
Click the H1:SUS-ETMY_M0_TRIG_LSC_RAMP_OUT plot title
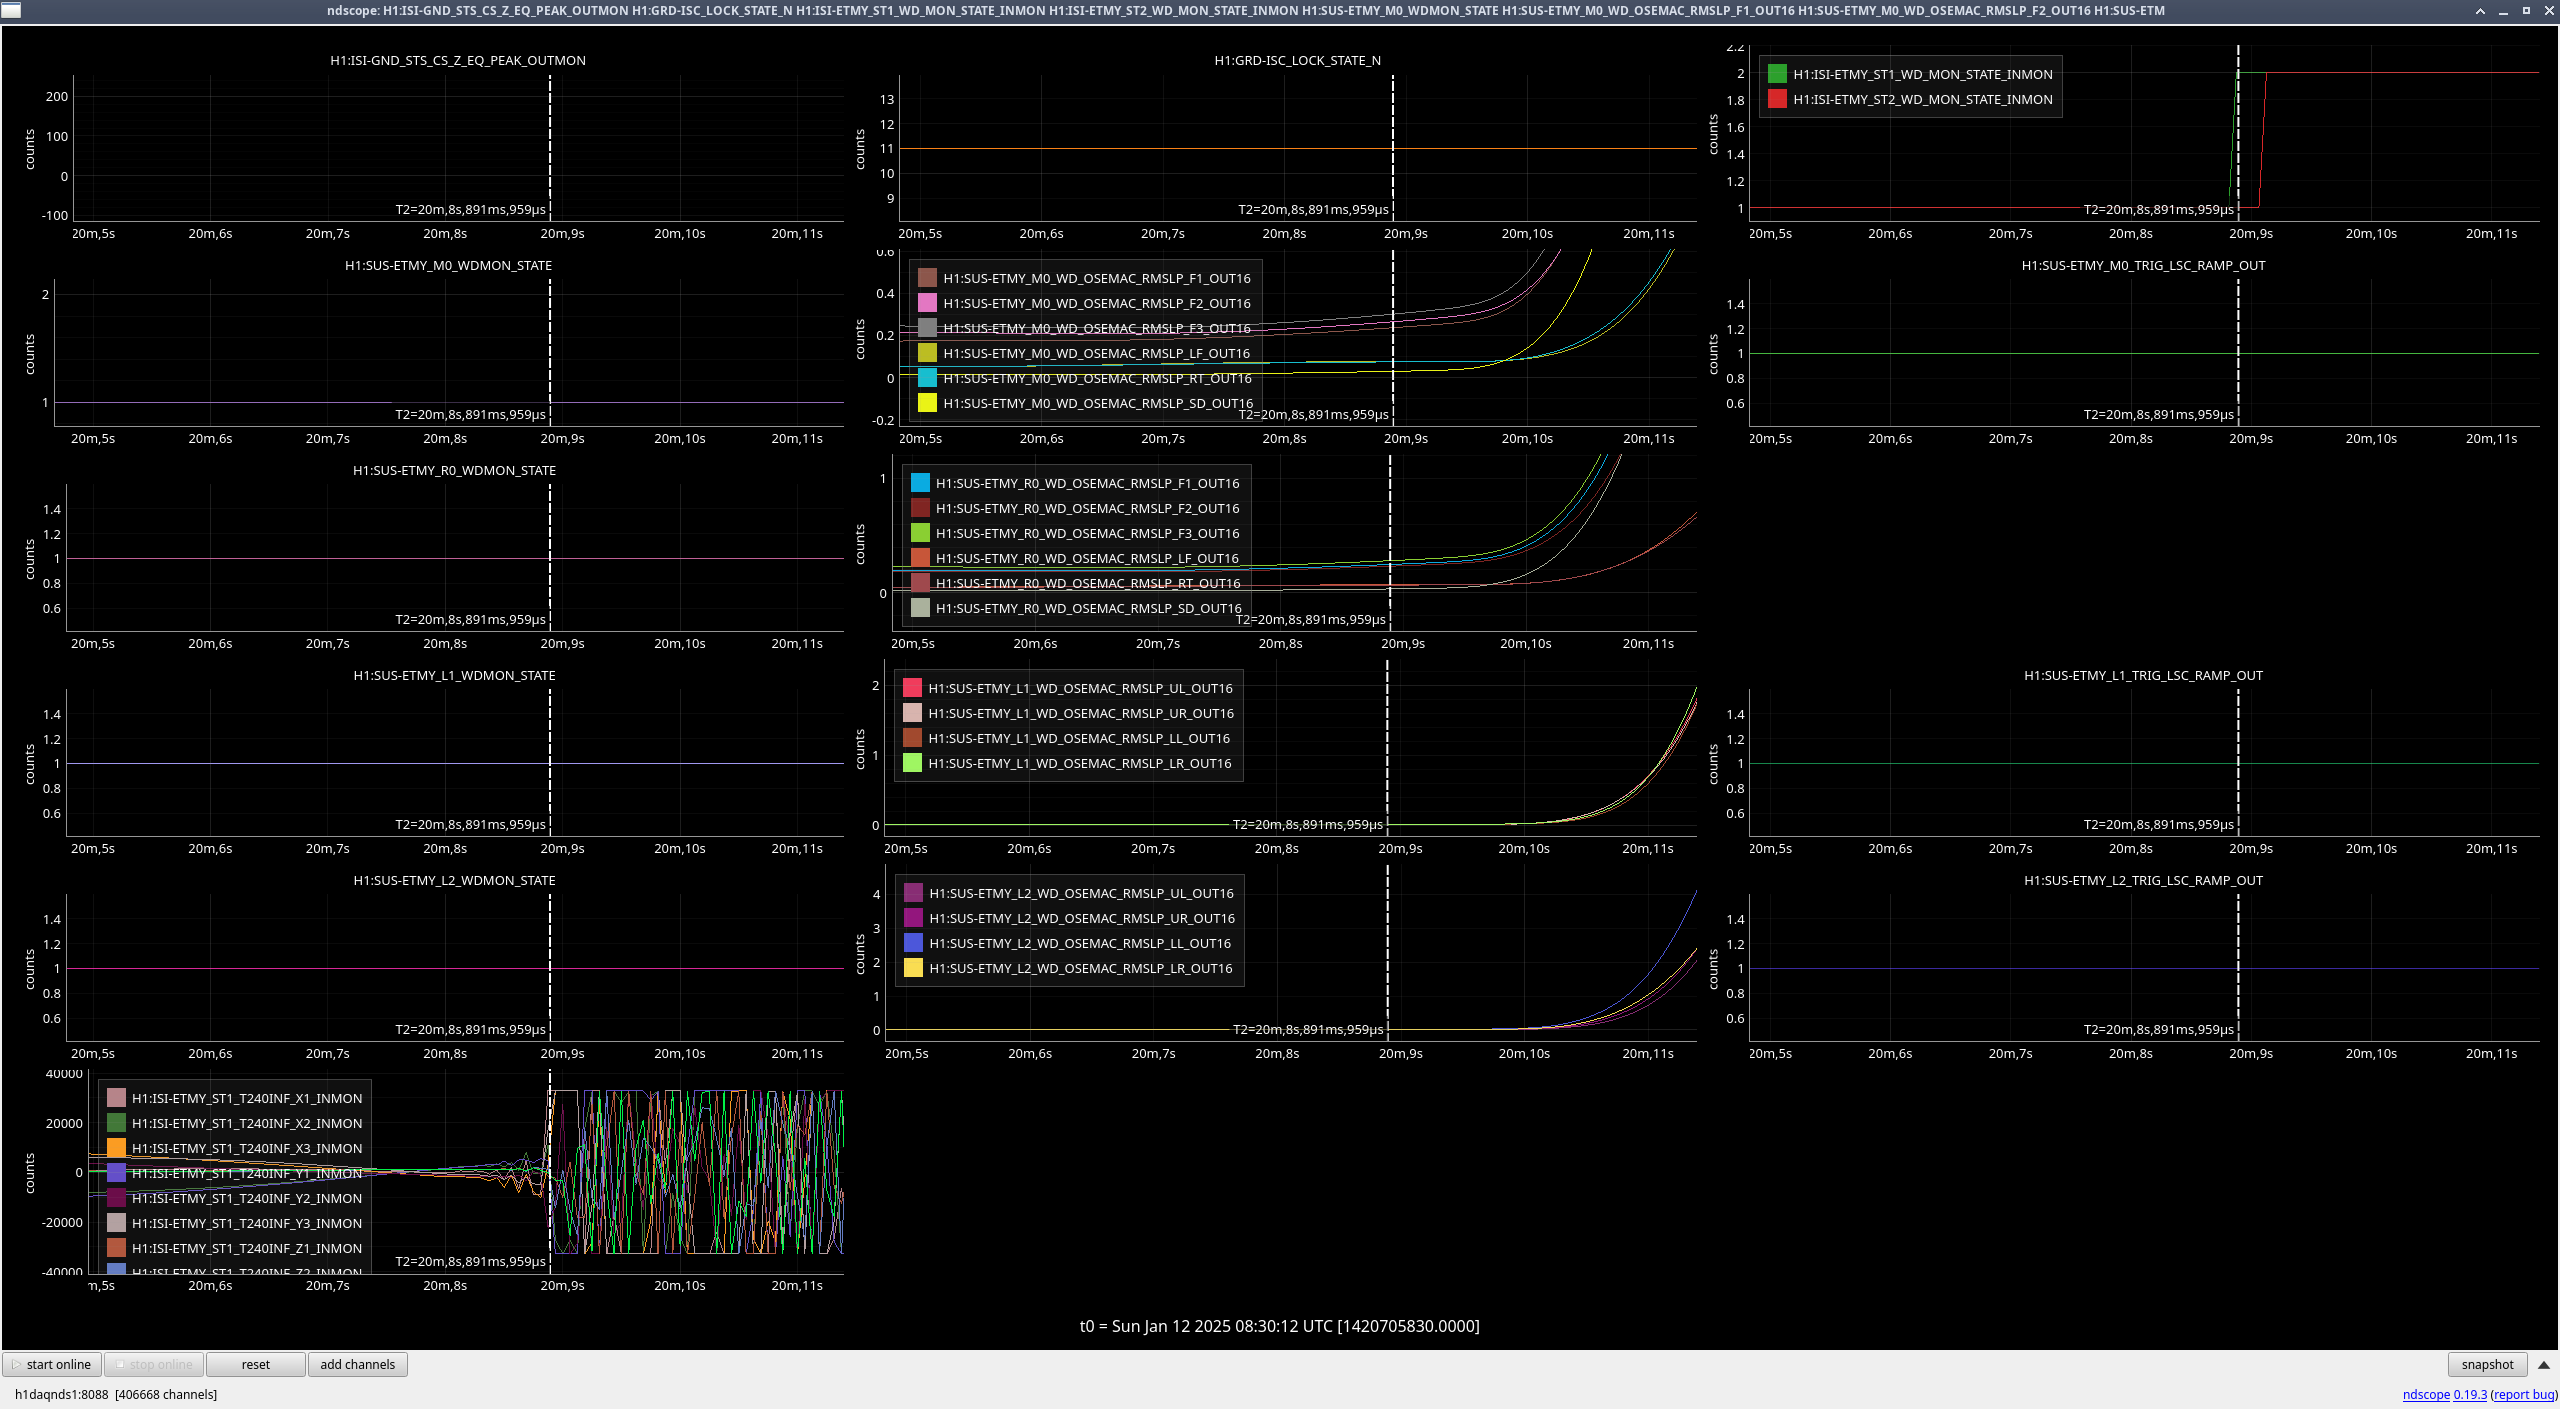(2143, 265)
